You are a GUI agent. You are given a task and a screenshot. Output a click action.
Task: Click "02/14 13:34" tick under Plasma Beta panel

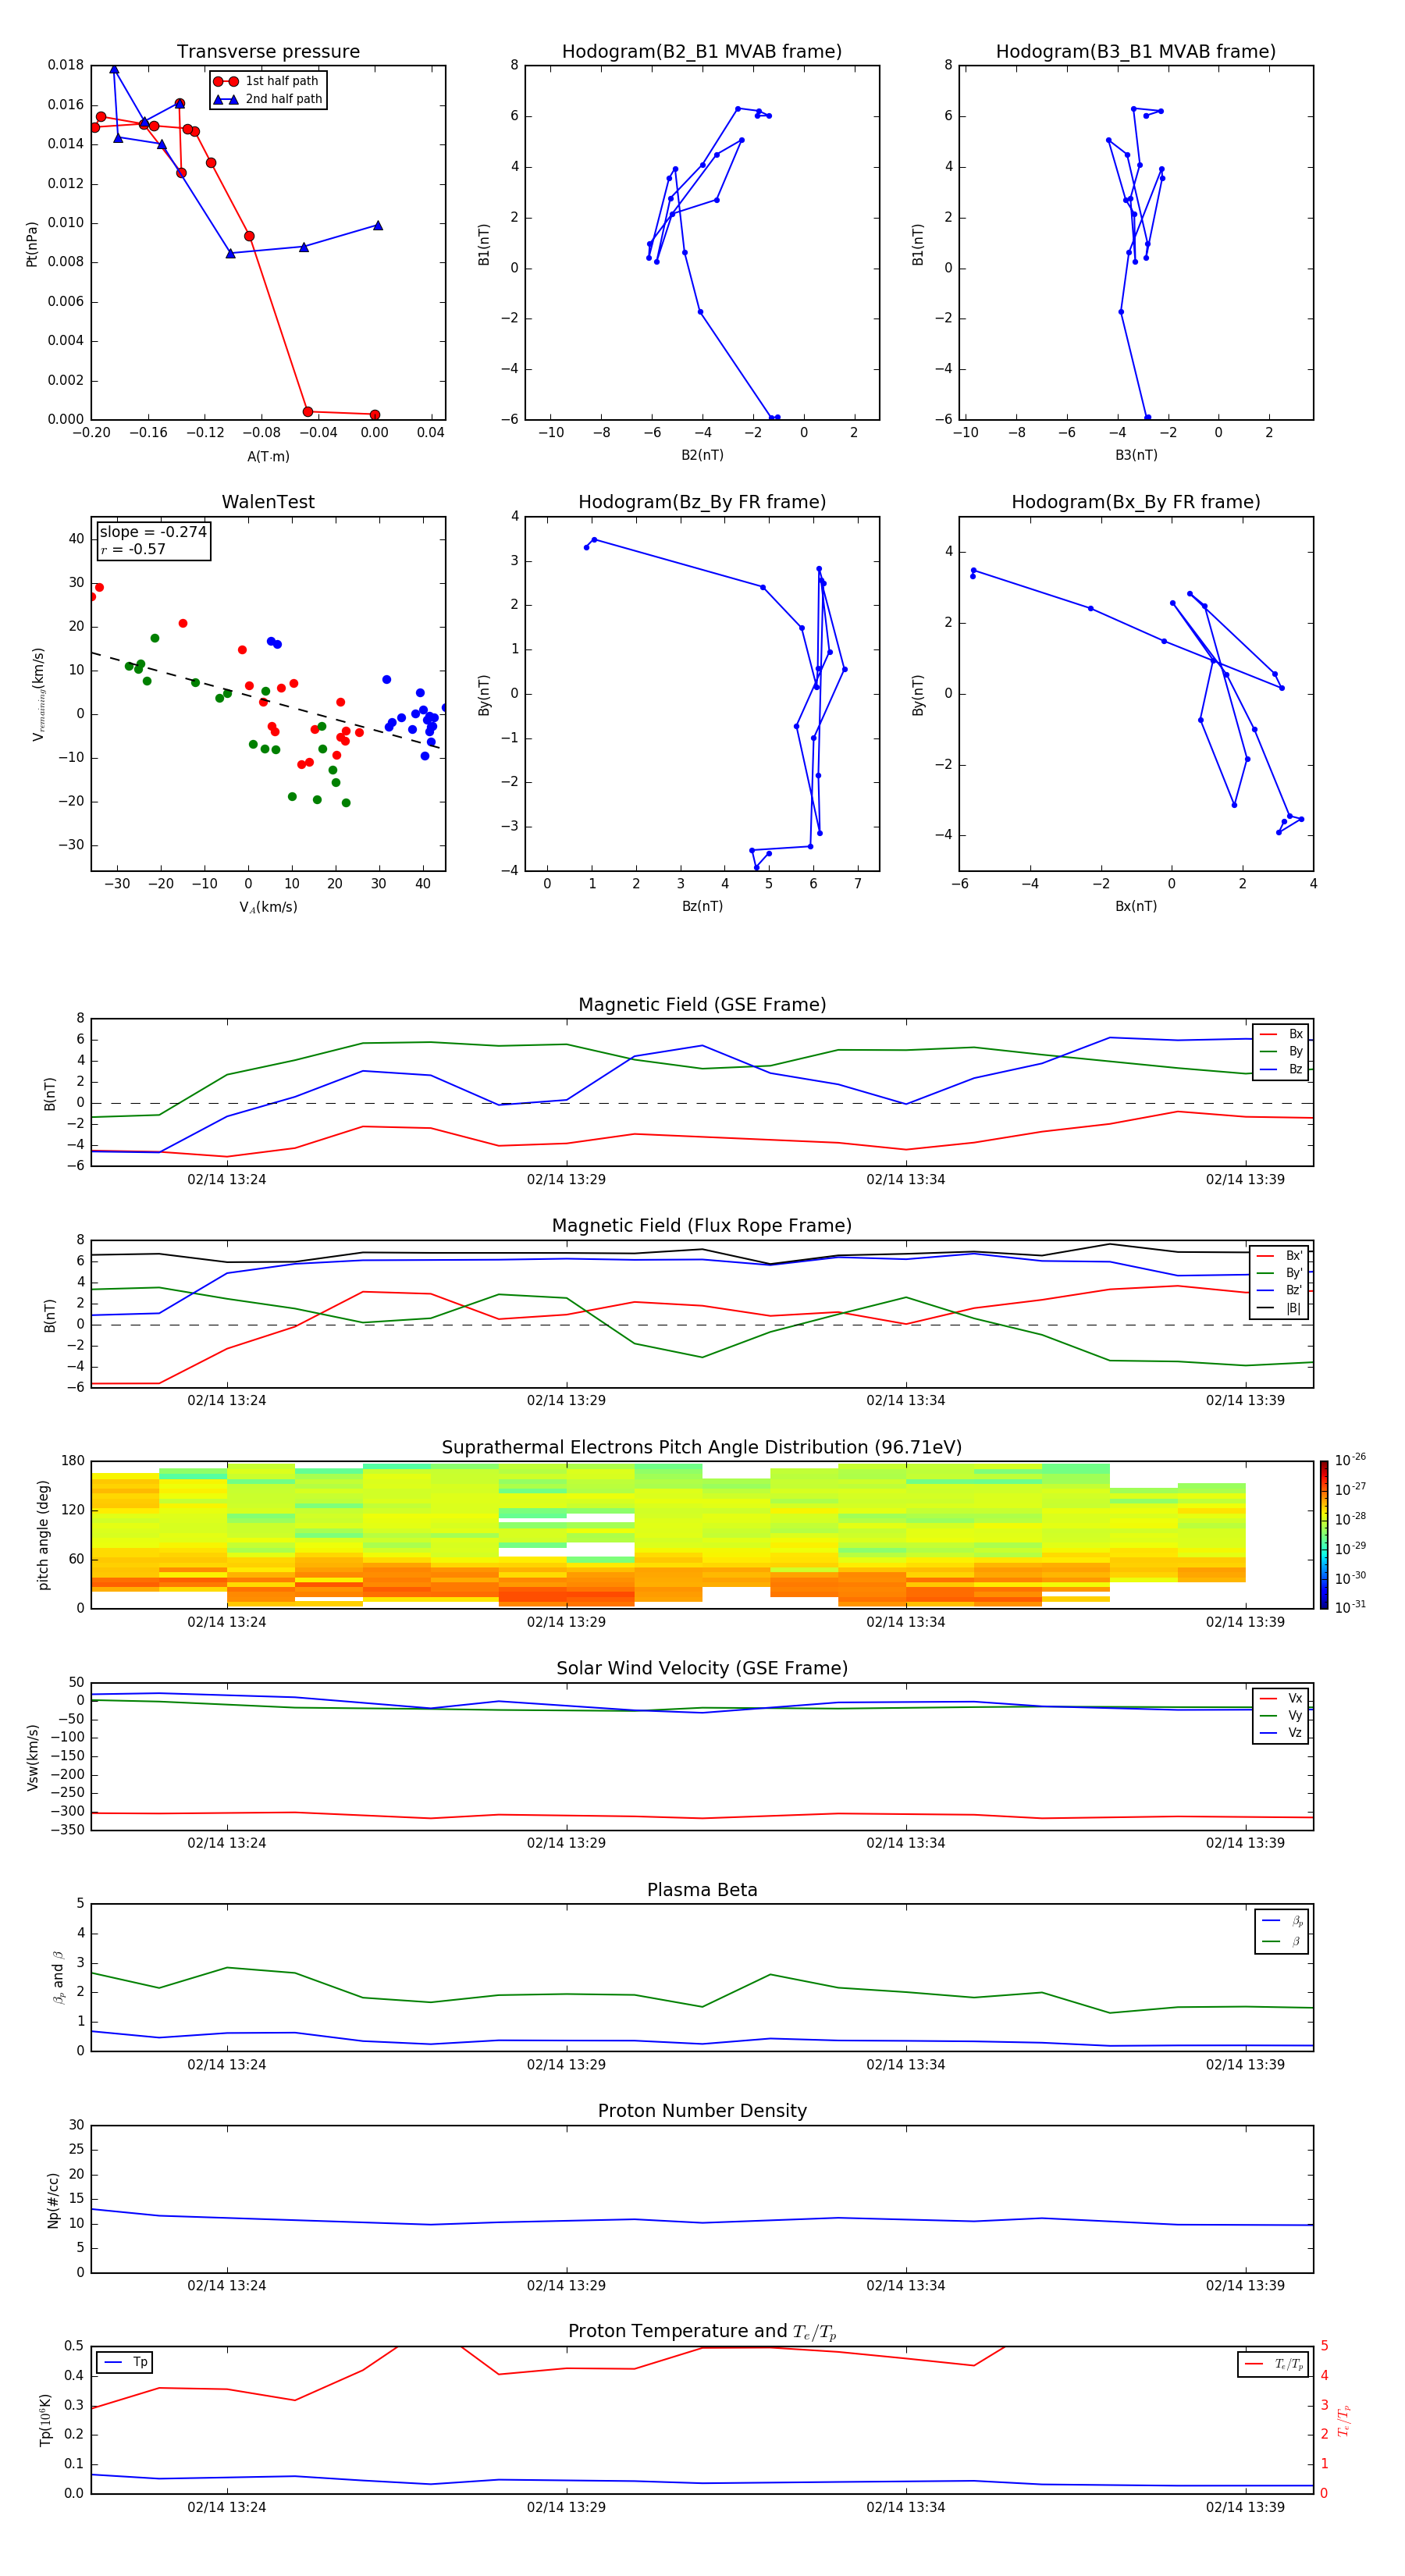tap(905, 2064)
